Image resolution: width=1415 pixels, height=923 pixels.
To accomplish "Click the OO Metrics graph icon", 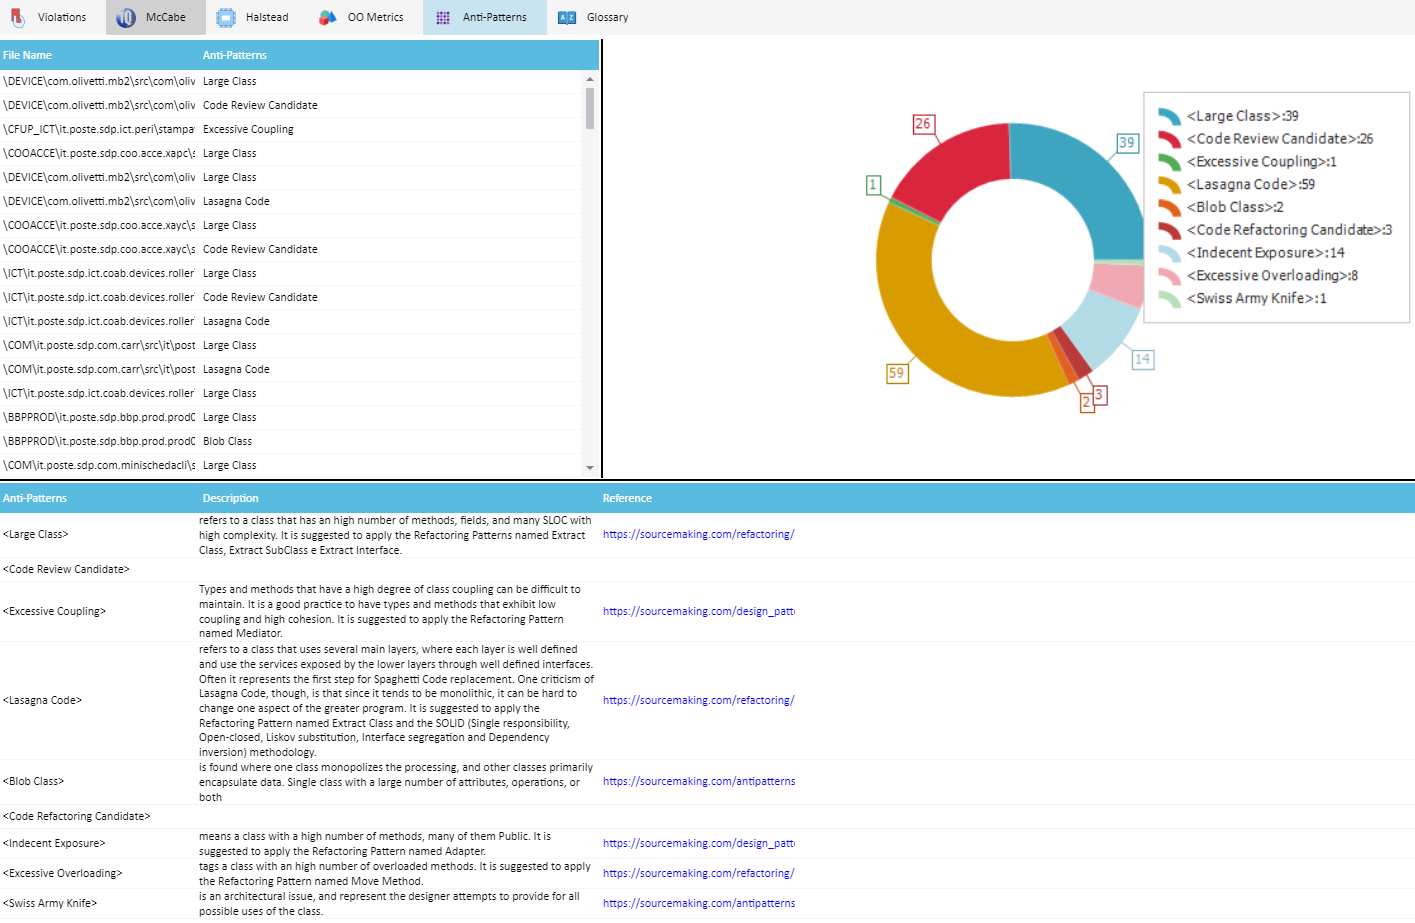I will (x=327, y=17).
